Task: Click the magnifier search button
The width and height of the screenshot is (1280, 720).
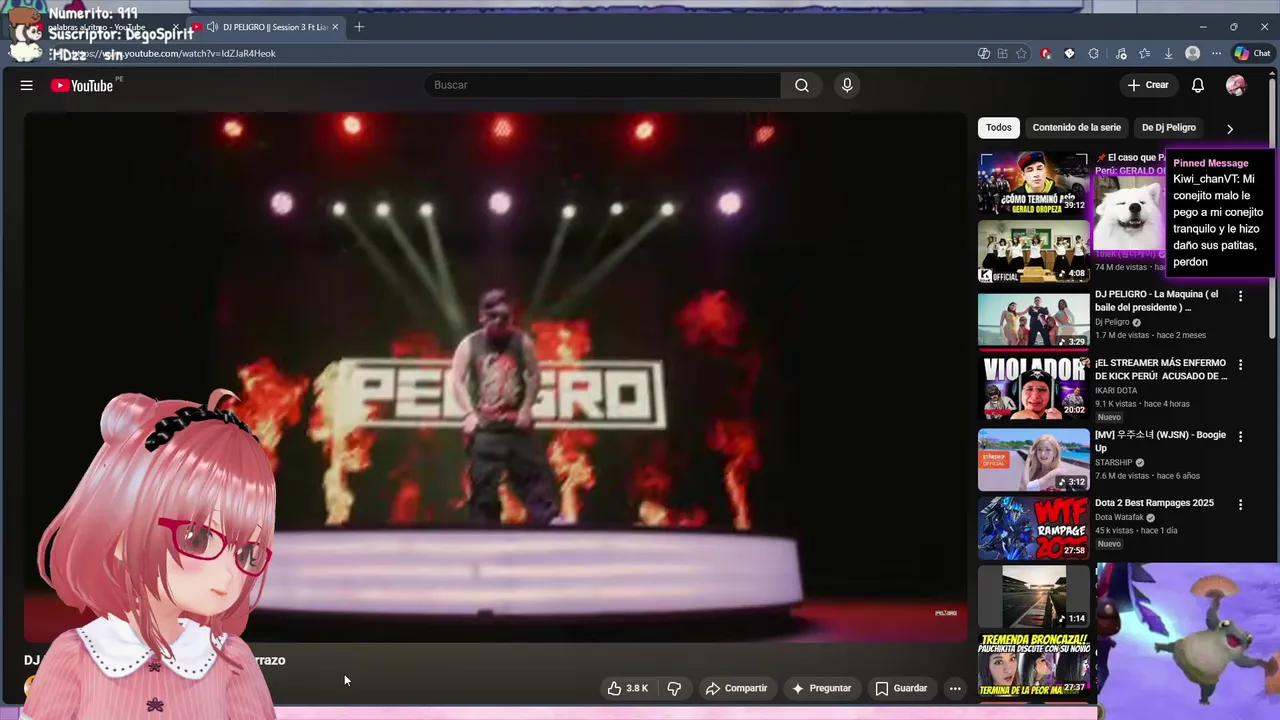Action: 801,85
